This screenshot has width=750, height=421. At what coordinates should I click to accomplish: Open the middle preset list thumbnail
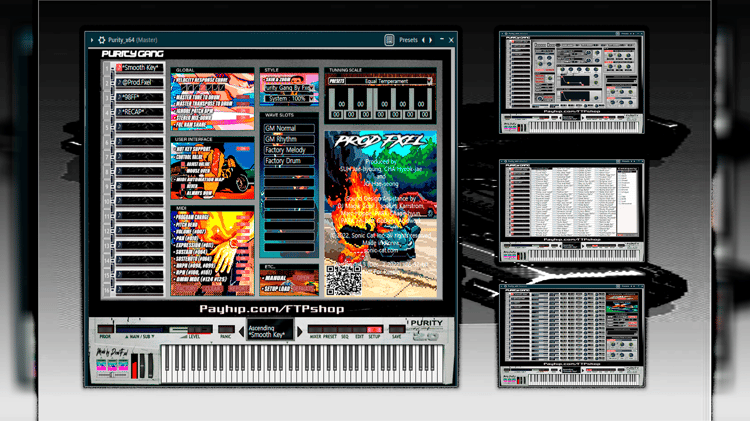pos(572,211)
